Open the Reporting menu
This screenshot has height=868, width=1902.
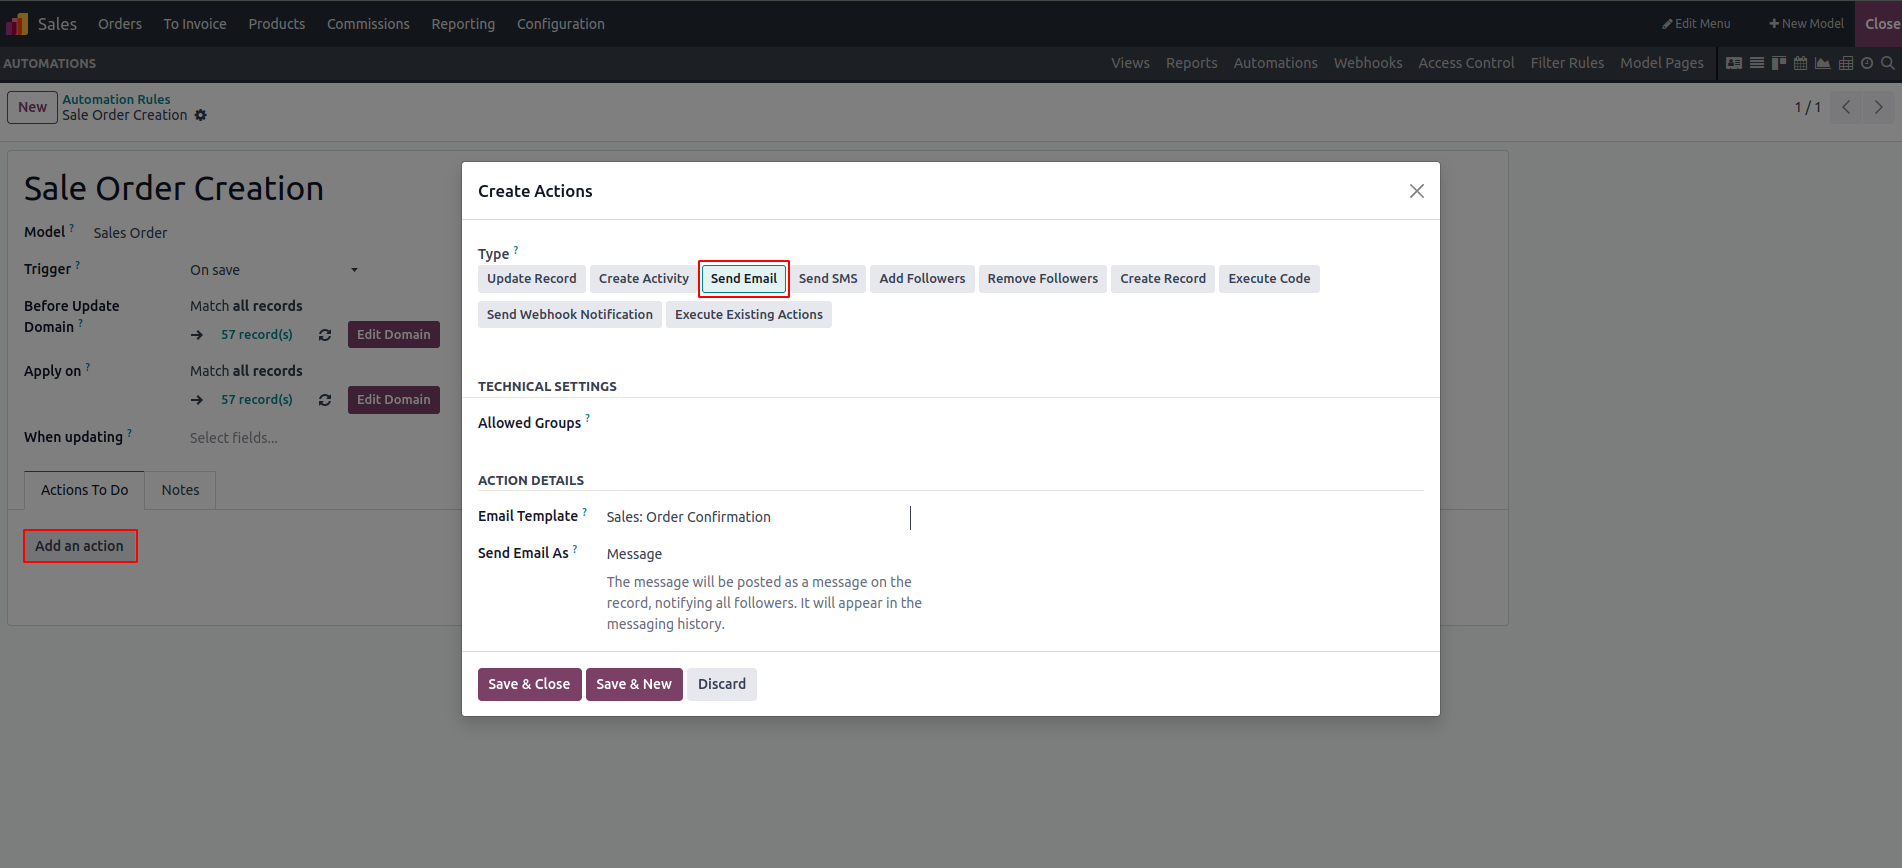coord(463,24)
